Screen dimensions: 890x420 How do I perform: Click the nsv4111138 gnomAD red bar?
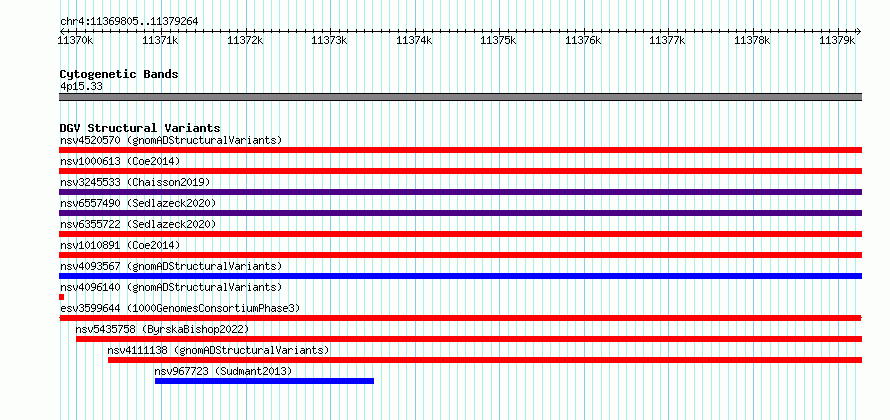point(485,360)
